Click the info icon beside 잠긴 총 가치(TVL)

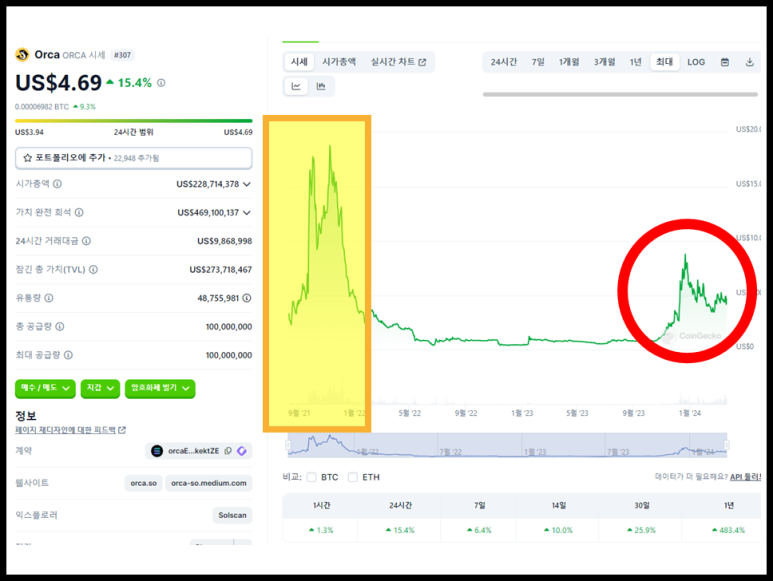93,270
